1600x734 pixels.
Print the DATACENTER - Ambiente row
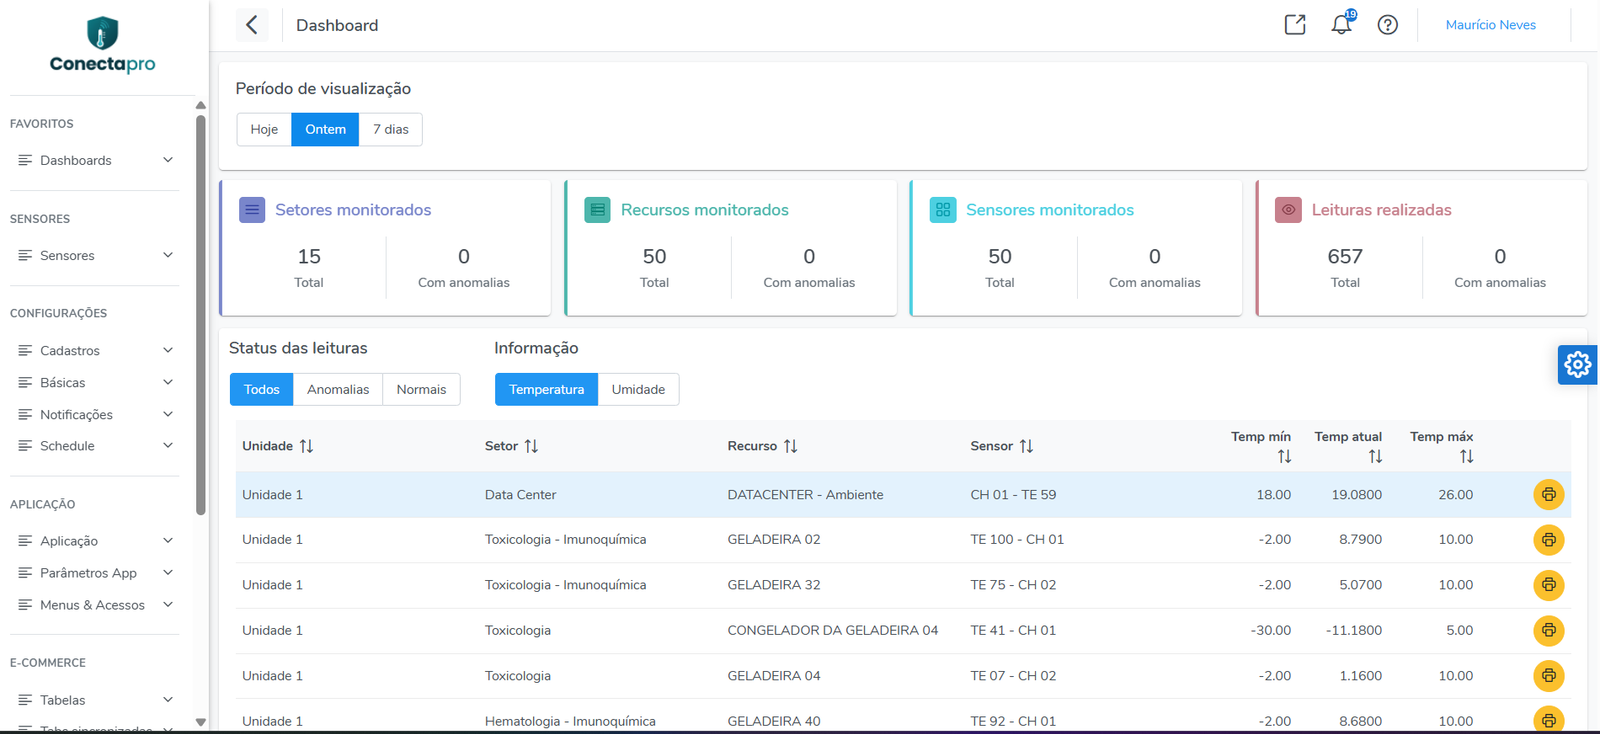point(1548,495)
